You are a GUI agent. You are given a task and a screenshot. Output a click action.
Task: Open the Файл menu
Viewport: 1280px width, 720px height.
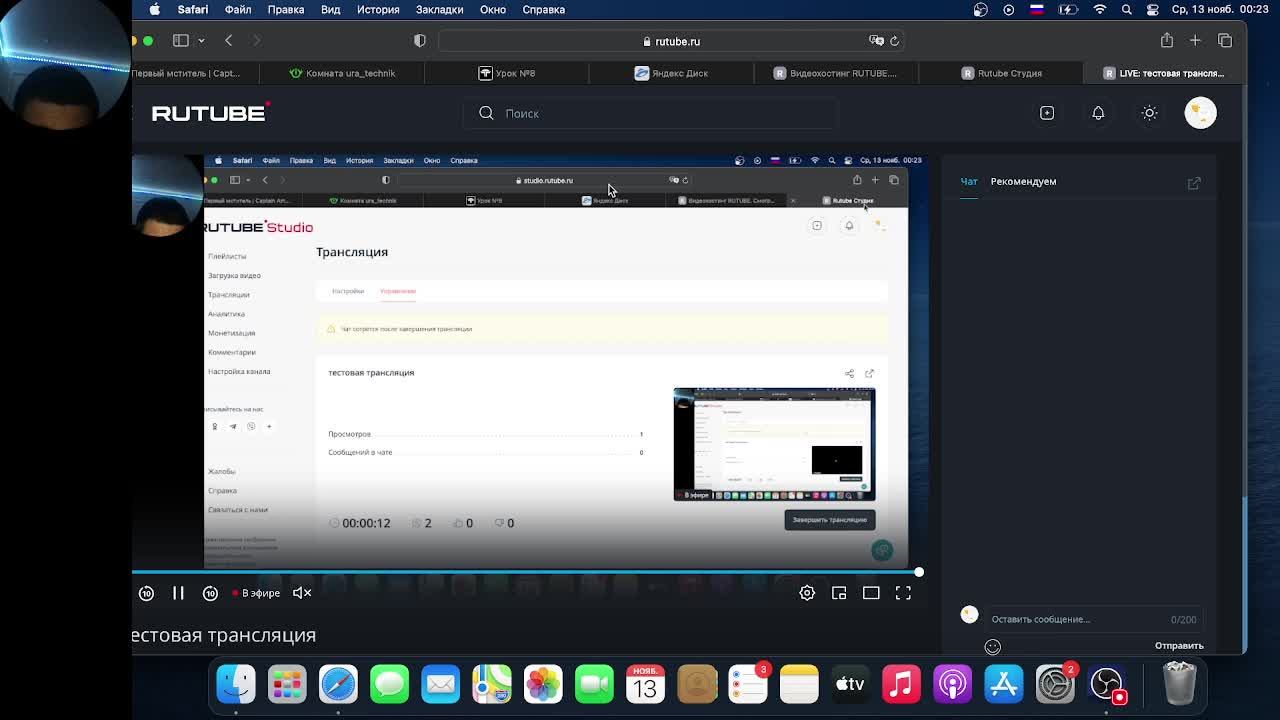238,9
